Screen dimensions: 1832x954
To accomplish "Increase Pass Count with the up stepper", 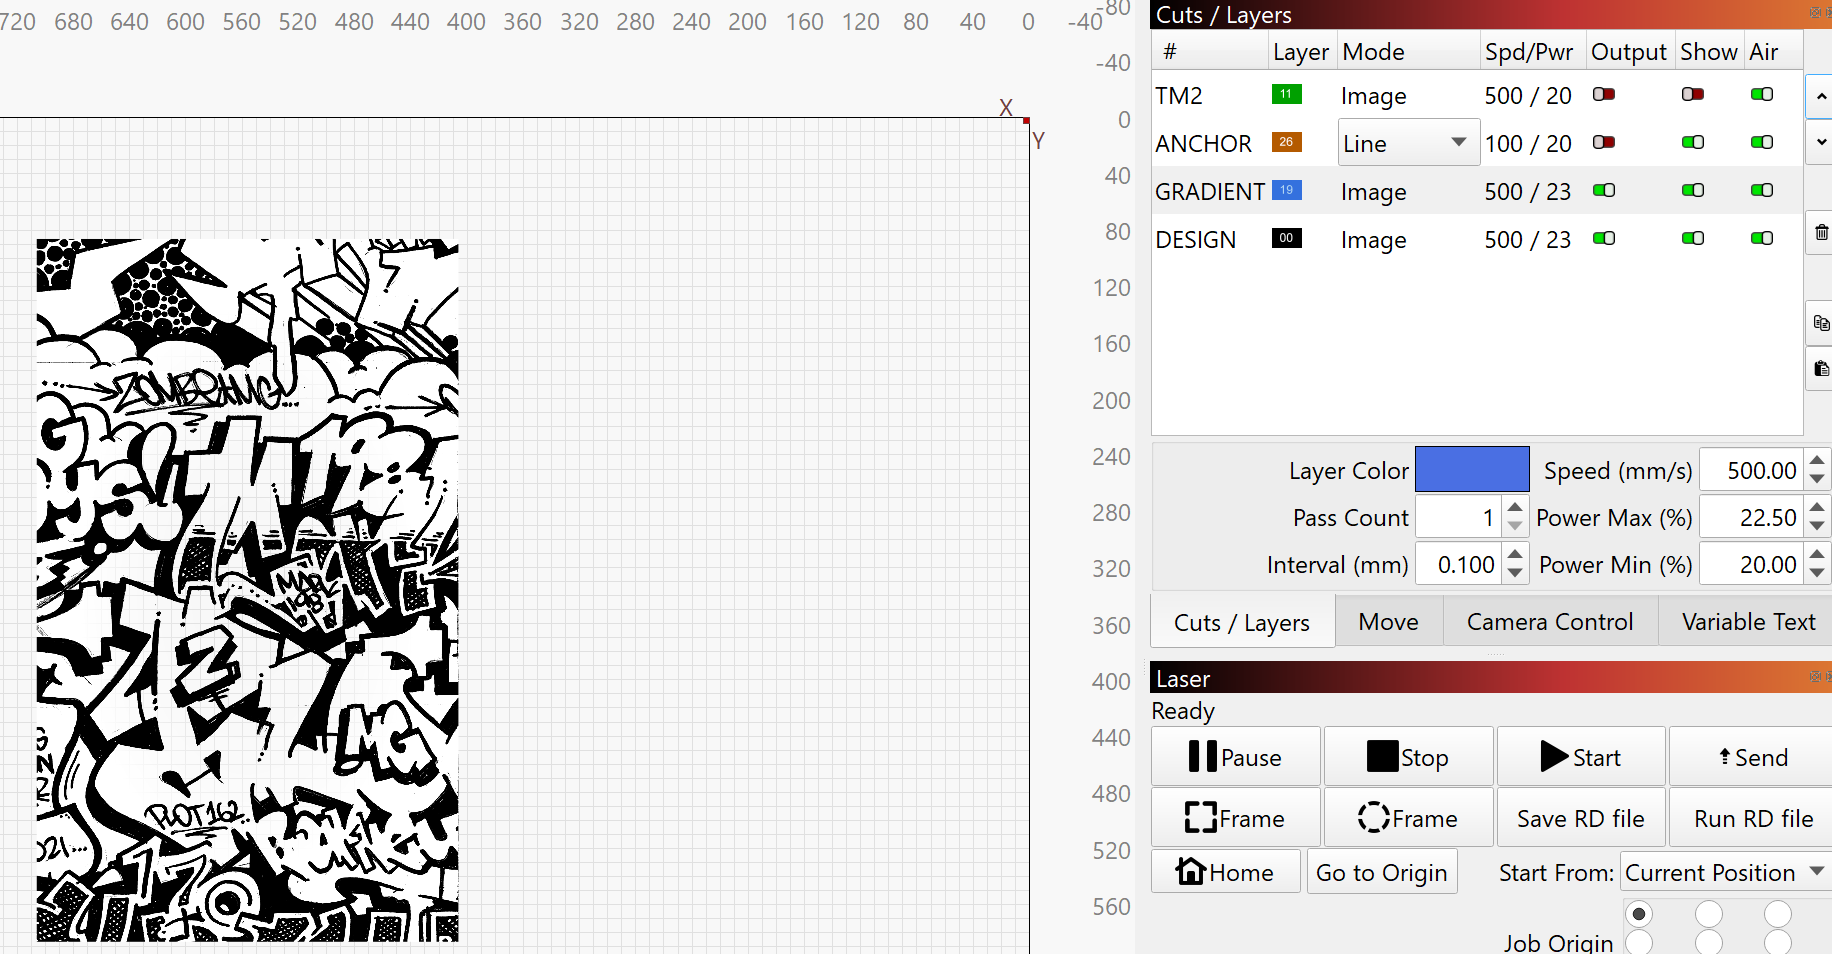I will (1515, 508).
